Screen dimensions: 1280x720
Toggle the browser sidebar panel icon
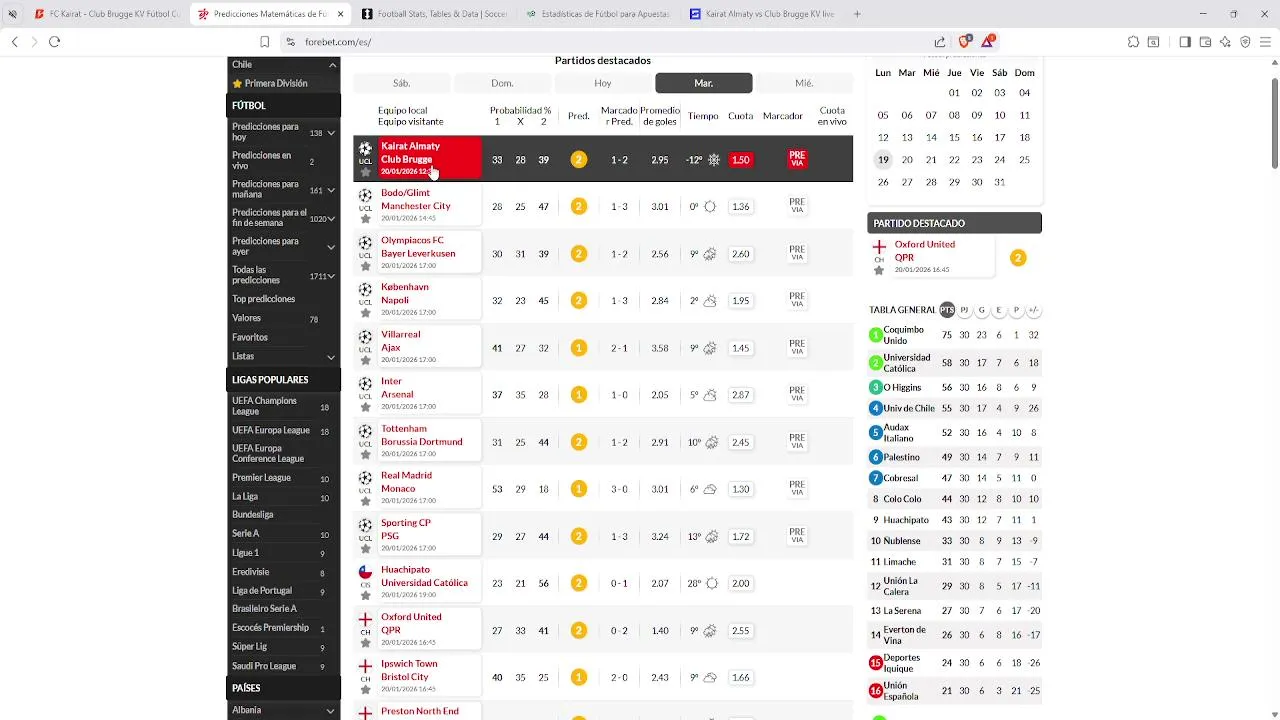1185,42
